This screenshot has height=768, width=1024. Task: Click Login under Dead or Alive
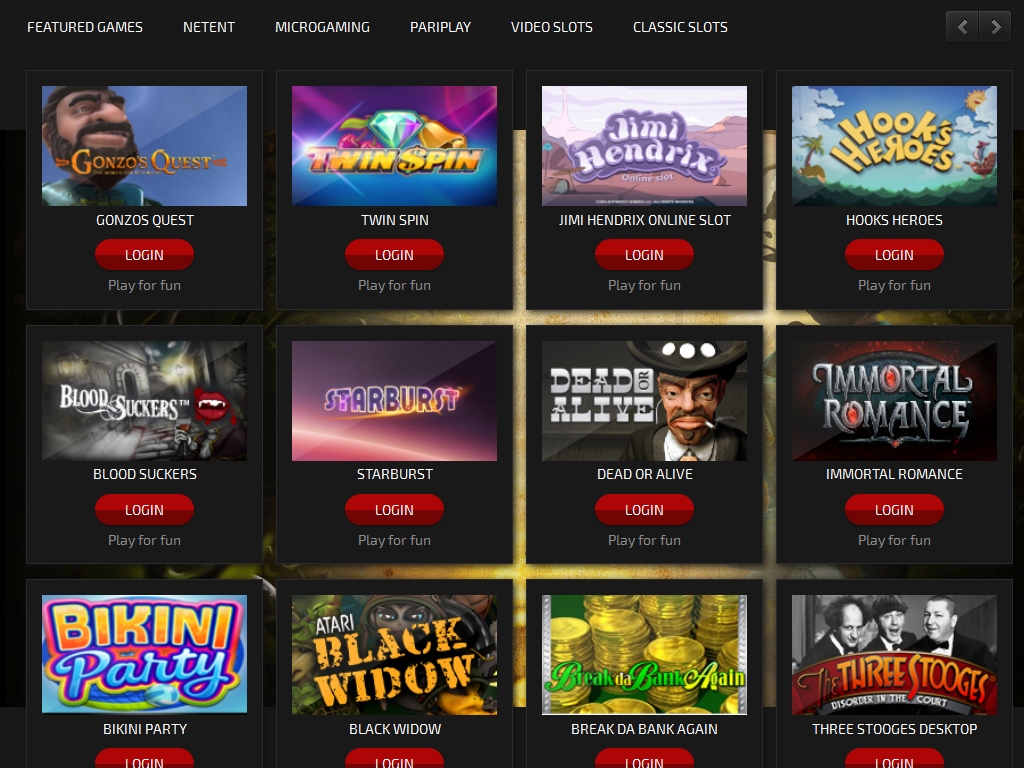coord(645,509)
